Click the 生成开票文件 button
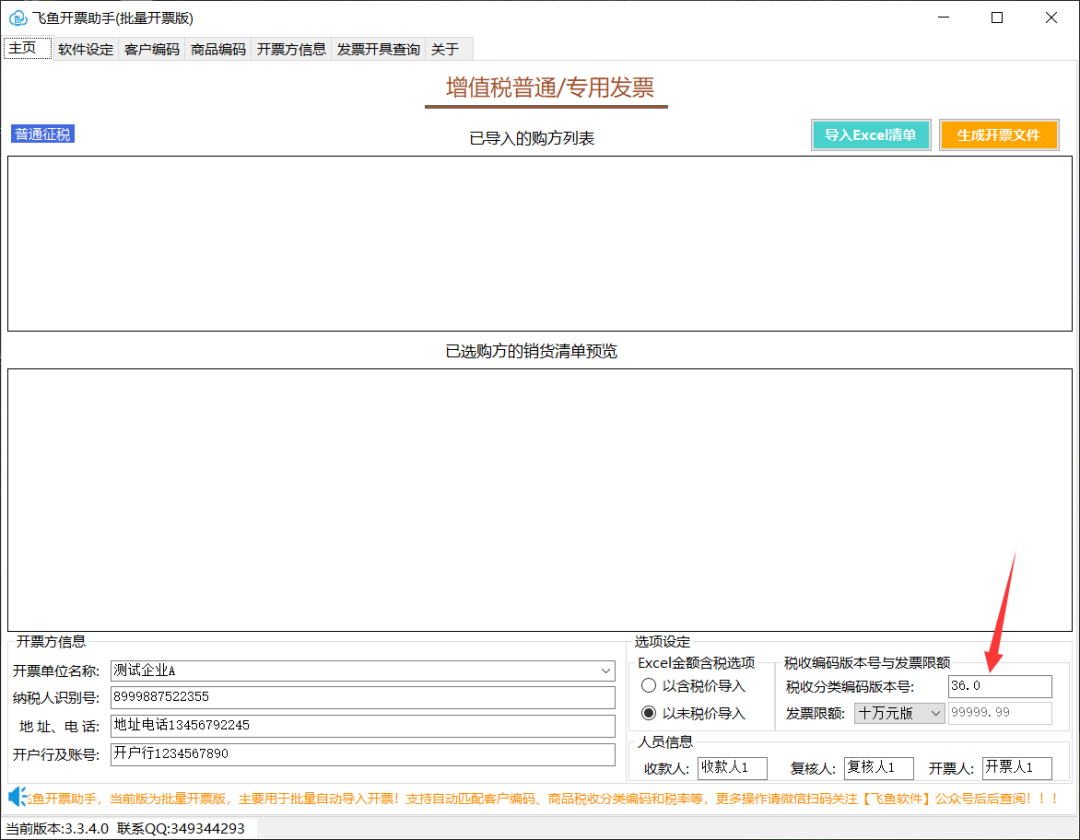The image size is (1080, 840). click(999, 134)
